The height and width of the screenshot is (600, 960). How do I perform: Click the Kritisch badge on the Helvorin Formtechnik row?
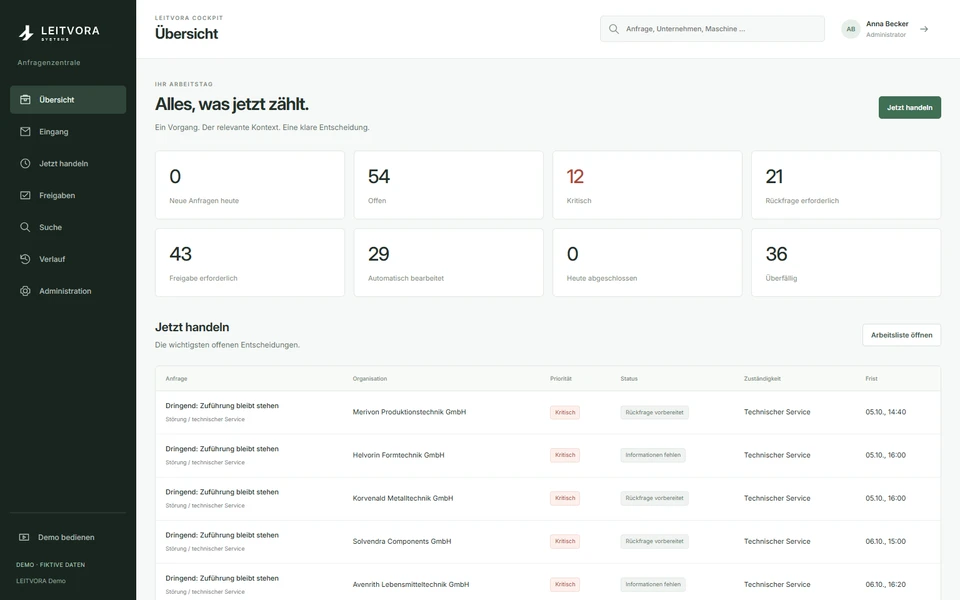(564, 455)
